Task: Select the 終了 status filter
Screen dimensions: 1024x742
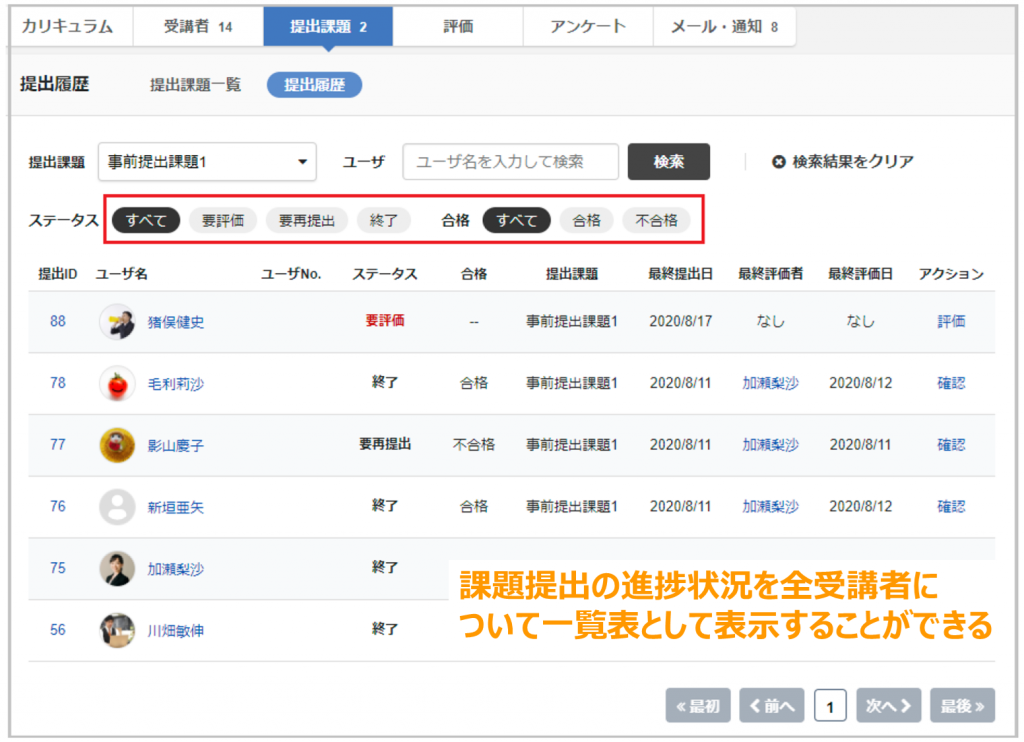Action: pos(384,221)
